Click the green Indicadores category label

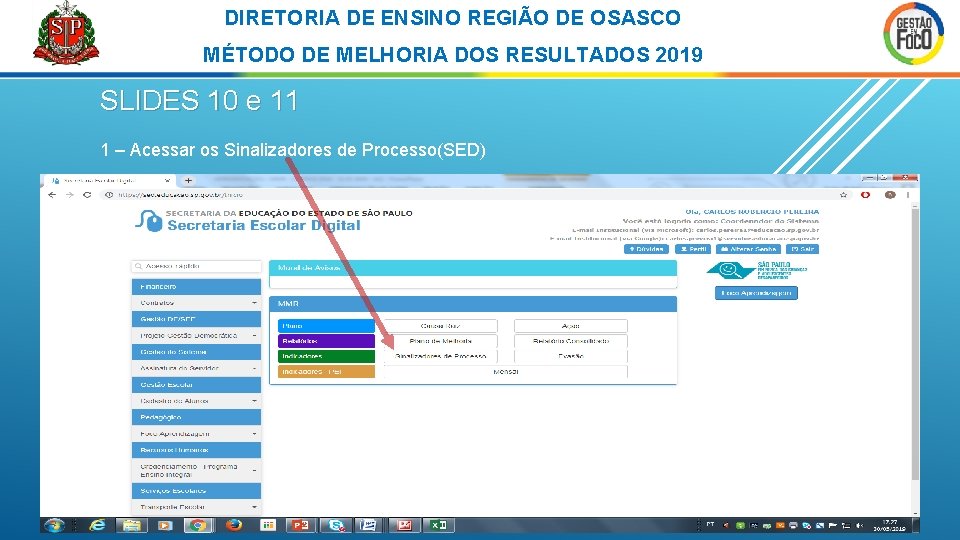coord(326,356)
